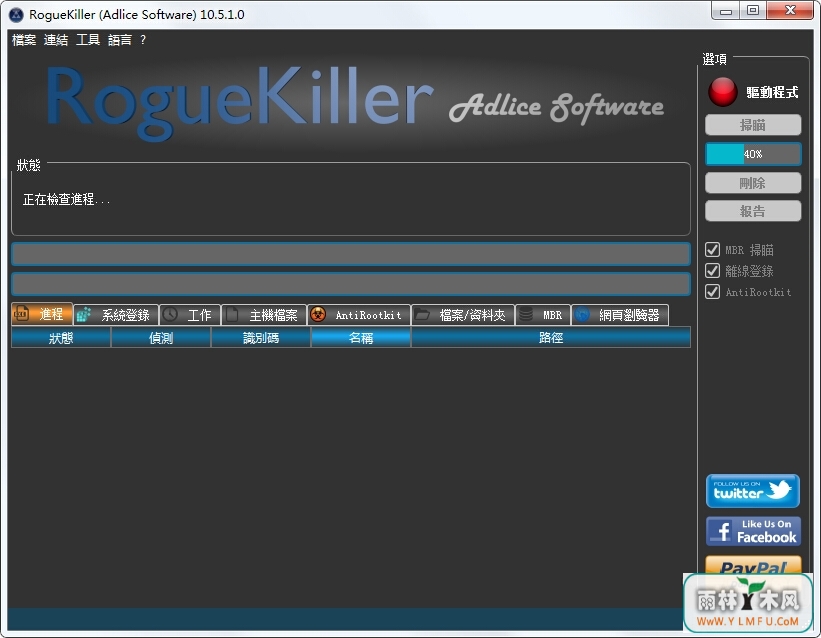Click the 系統登錄 registry cube icon

pos(84,315)
